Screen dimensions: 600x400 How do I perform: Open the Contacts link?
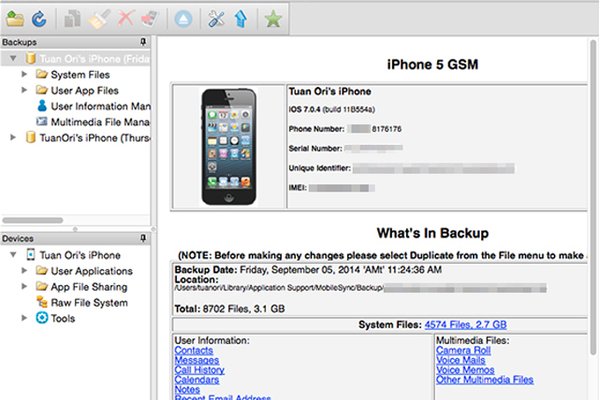coord(194,350)
